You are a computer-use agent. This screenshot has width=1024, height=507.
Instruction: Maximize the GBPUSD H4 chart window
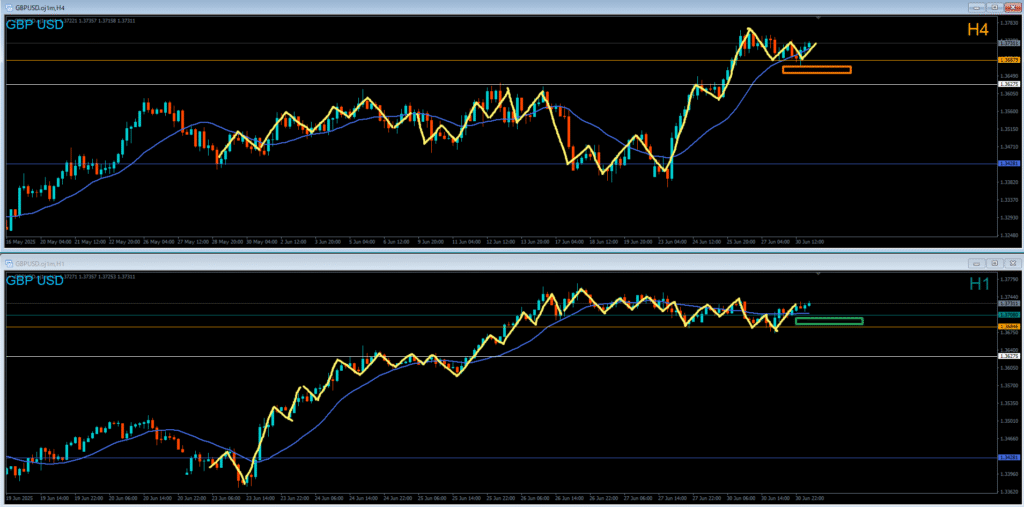[x=995, y=7]
